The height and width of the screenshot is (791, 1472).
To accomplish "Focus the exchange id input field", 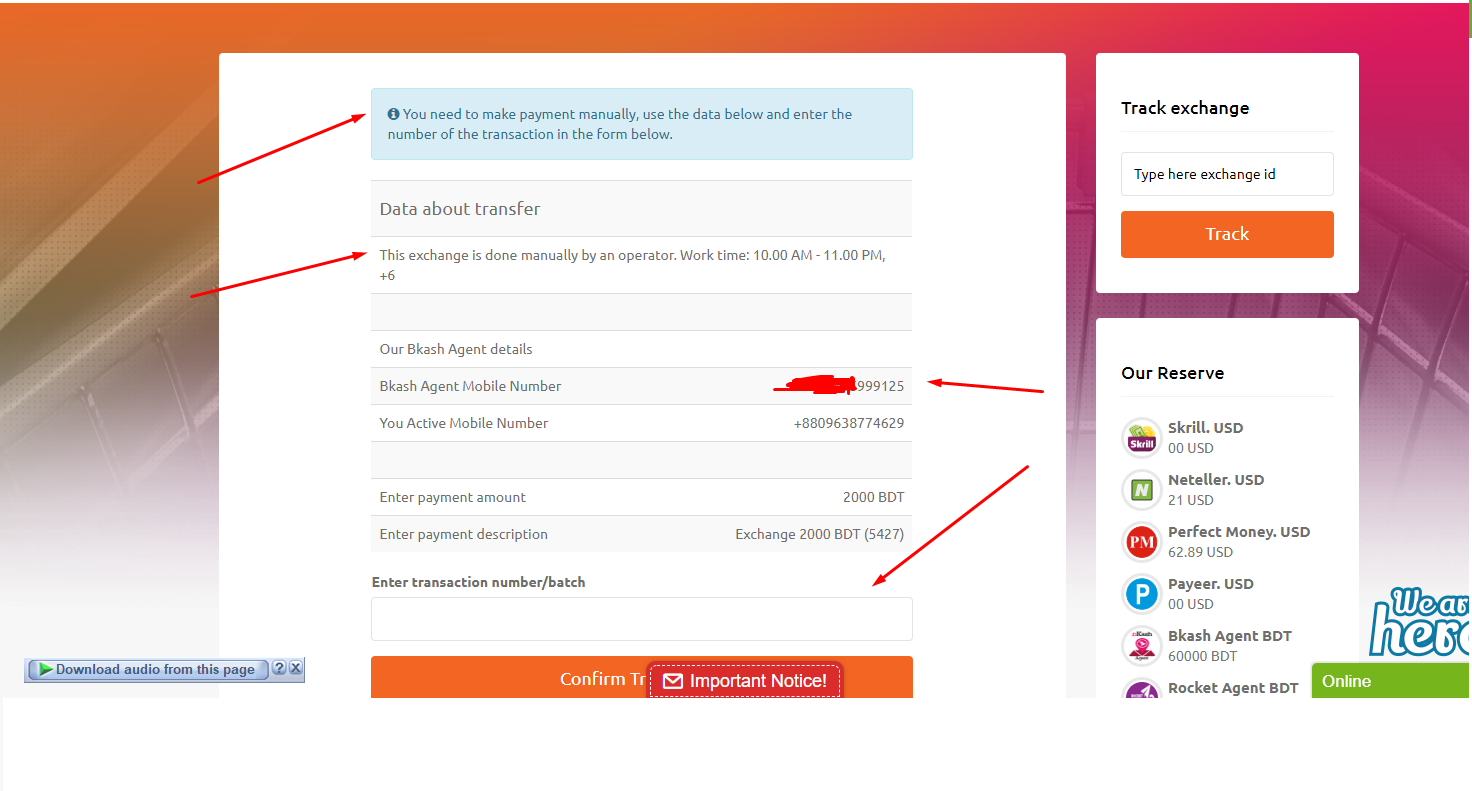I will coord(1227,174).
